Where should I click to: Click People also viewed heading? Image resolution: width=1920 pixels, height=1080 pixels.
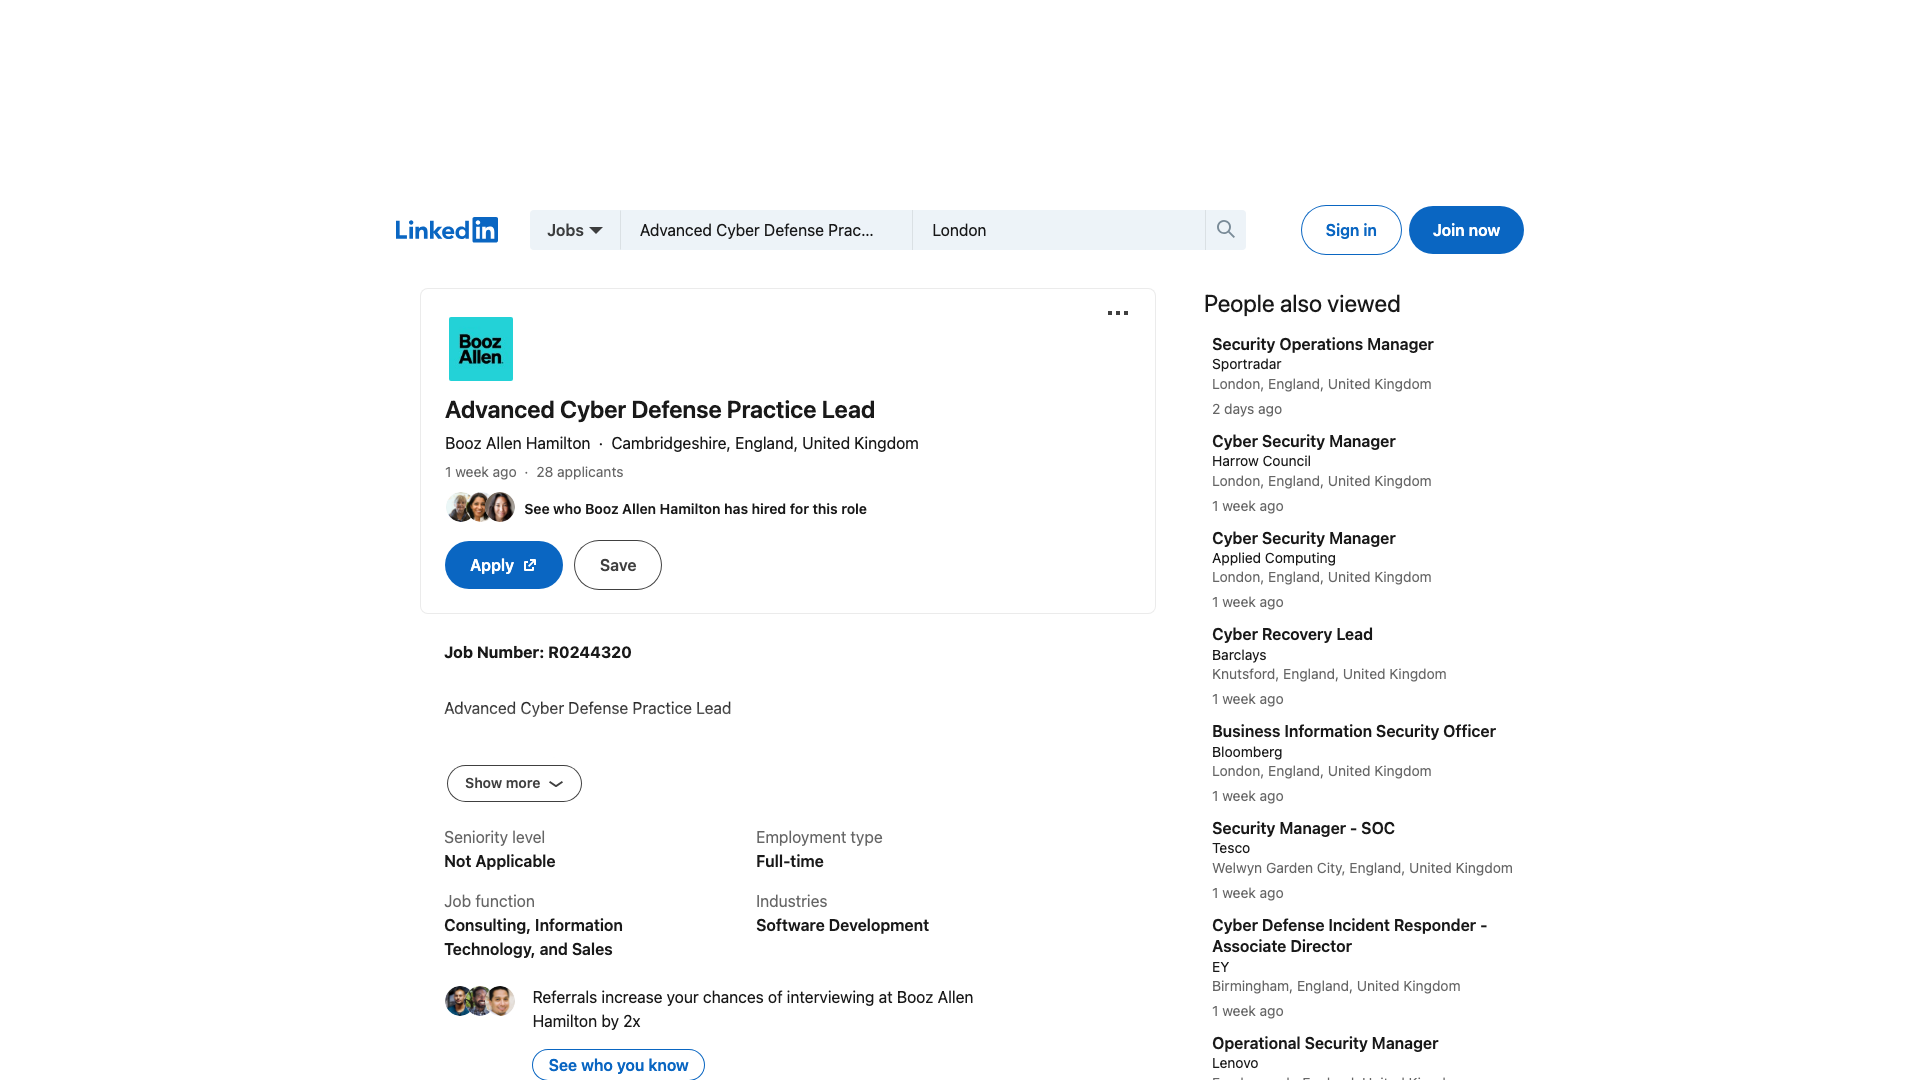pyautogui.click(x=1301, y=304)
